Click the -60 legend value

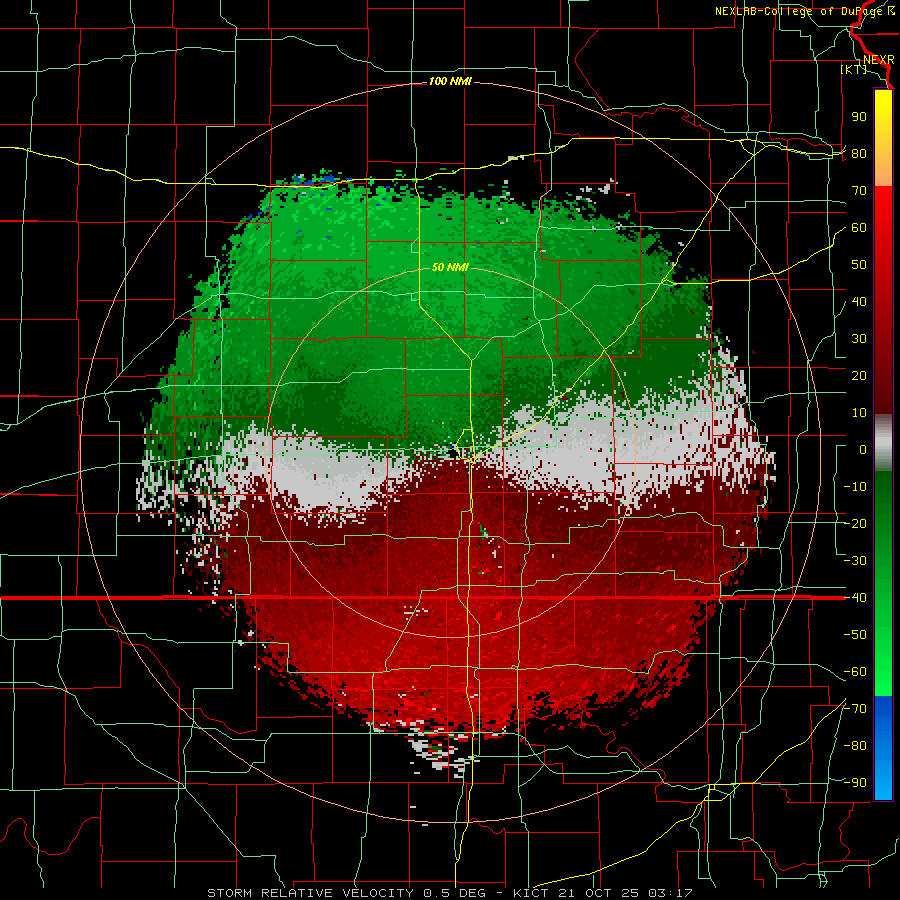click(855, 672)
